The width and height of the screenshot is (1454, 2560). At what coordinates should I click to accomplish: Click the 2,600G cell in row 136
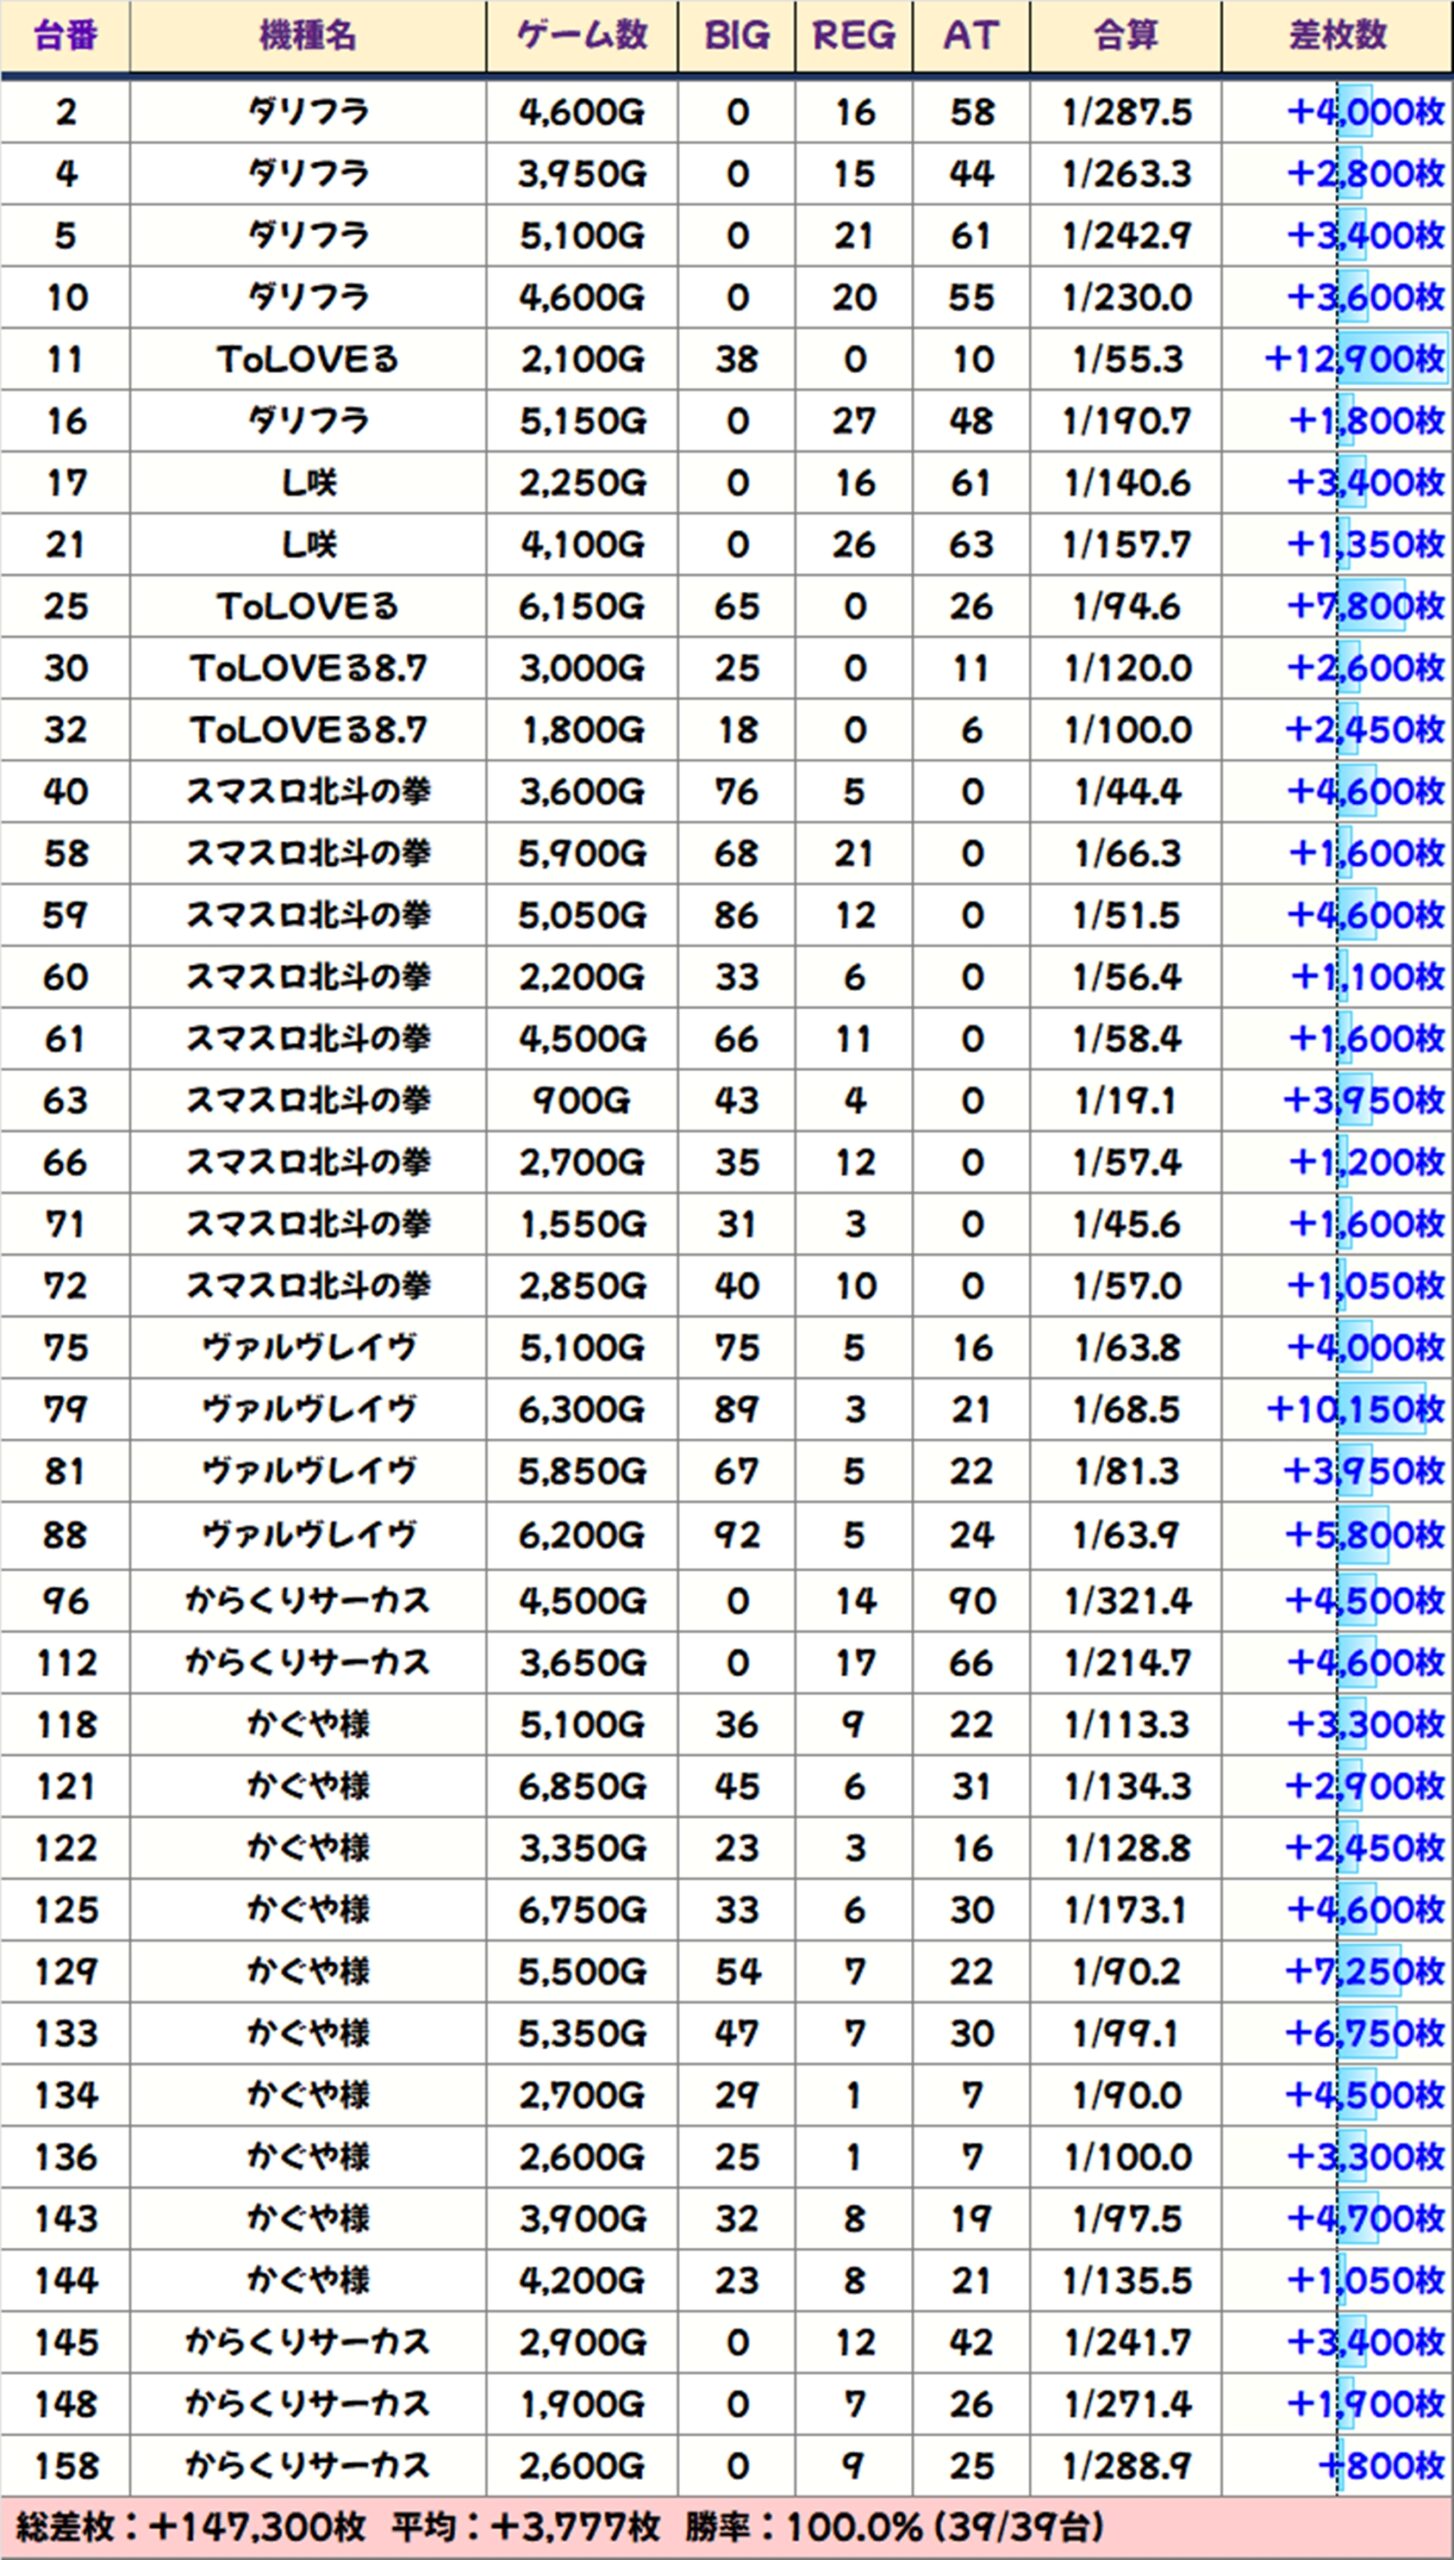[x=582, y=2157]
